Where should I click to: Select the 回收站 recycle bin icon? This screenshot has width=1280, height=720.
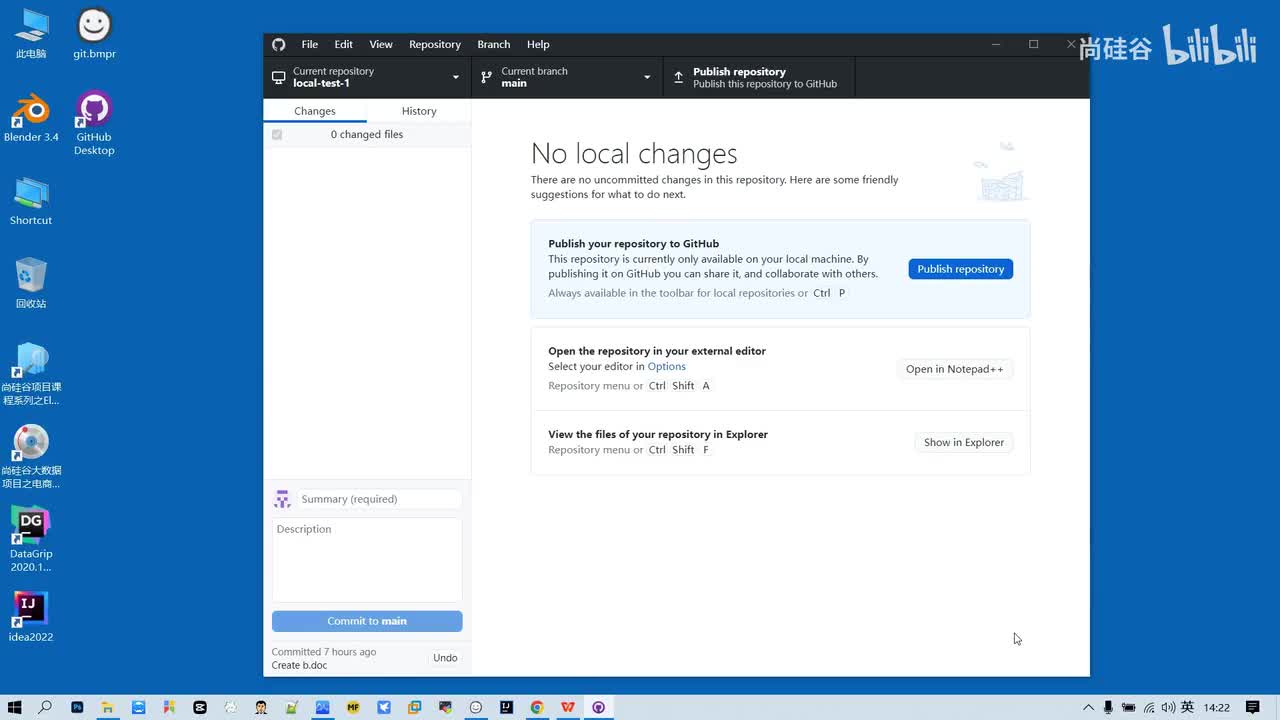31,284
